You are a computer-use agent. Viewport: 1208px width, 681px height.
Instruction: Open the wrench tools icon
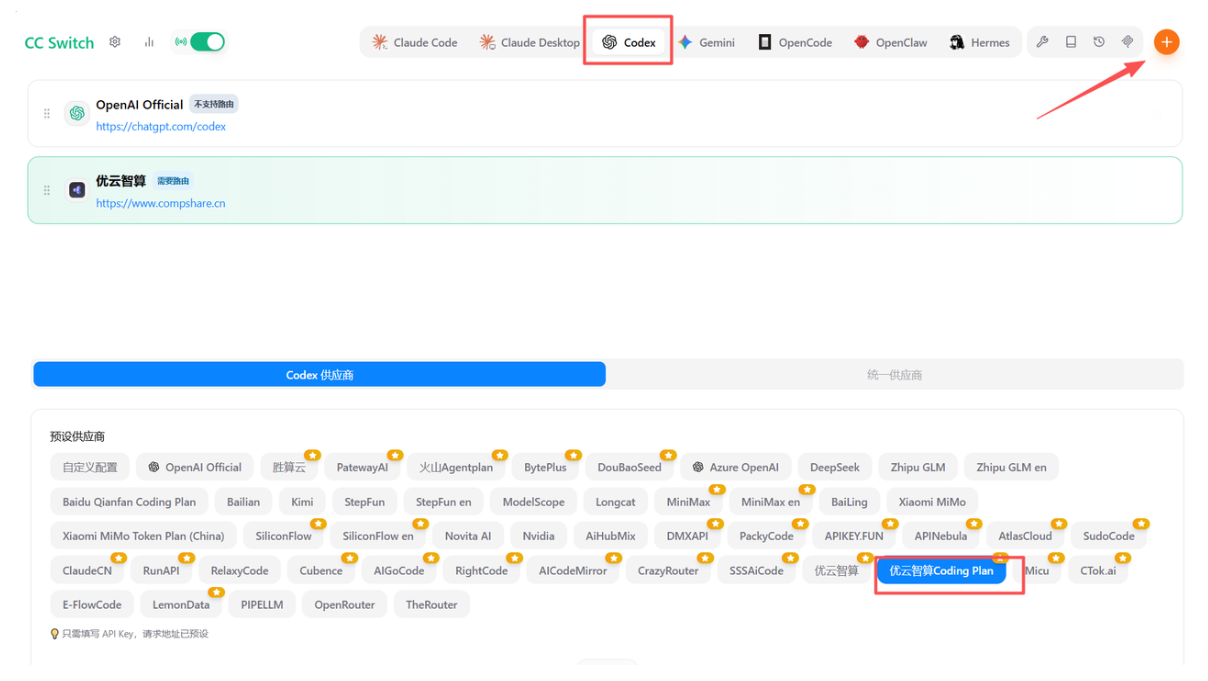pos(1042,42)
